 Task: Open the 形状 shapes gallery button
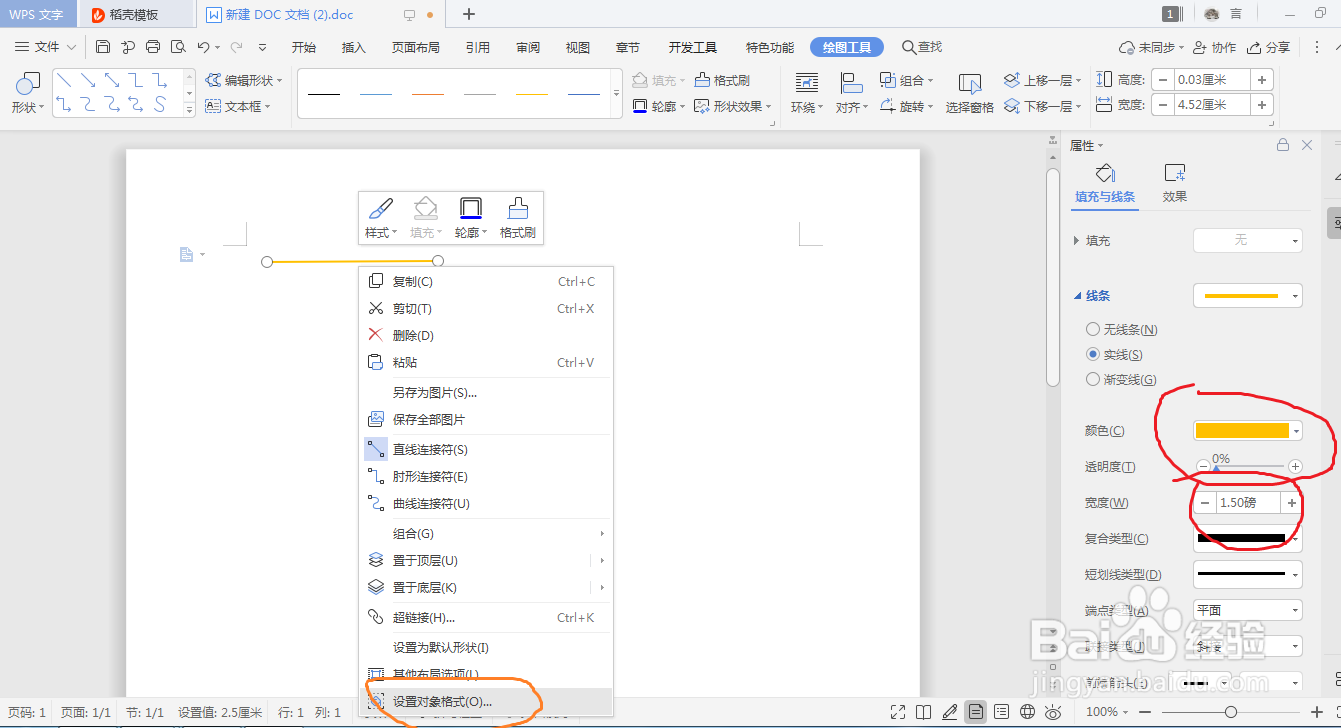click(x=28, y=93)
